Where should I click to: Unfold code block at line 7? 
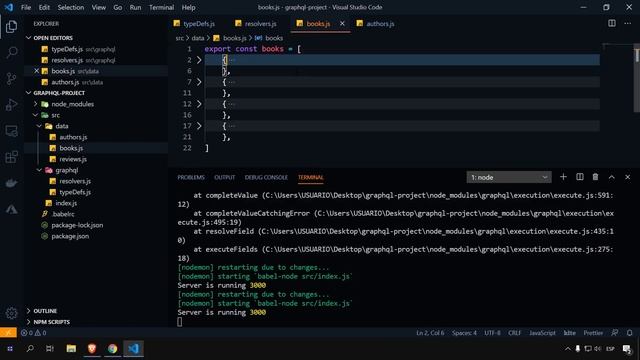(199, 82)
